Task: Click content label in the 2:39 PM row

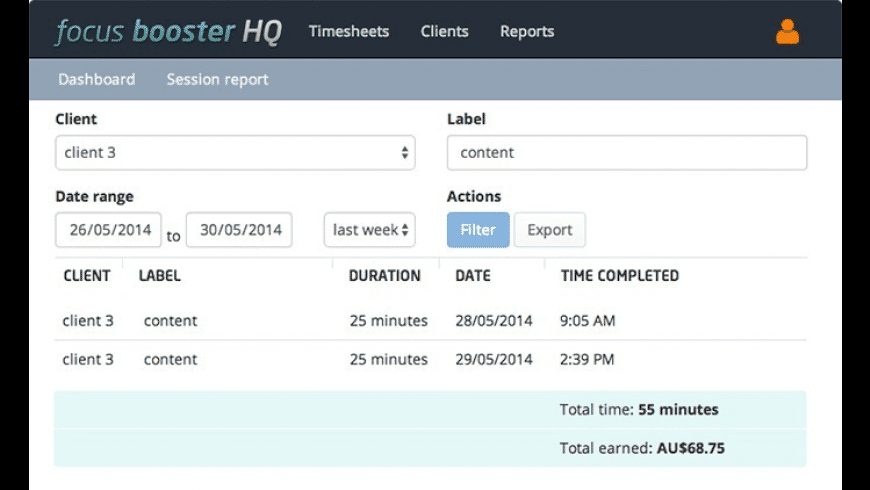Action: pyautogui.click(x=170, y=360)
